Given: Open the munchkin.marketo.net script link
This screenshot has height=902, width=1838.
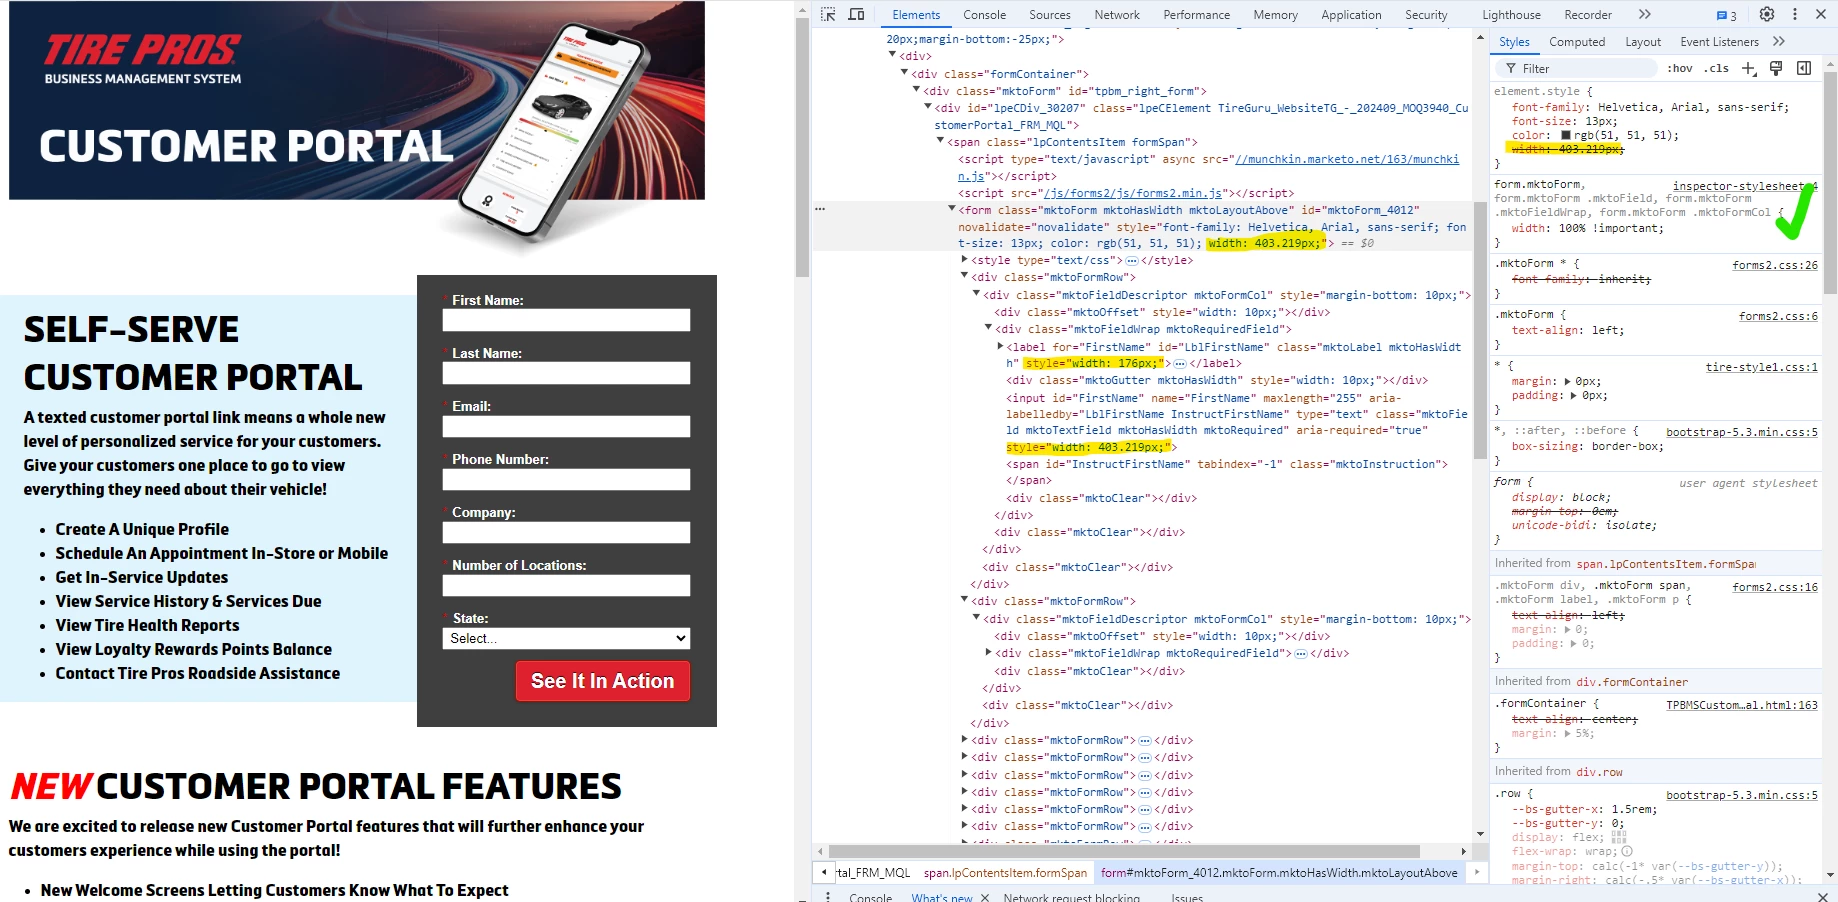Looking at the screenshot, I should pos(1346,159).
